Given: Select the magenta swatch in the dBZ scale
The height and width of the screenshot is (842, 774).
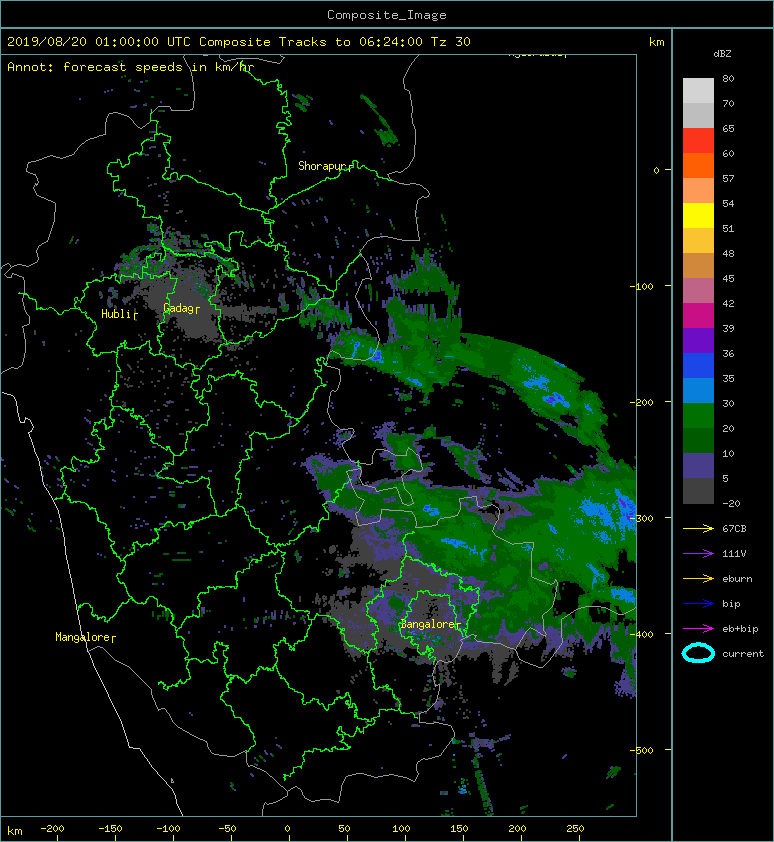Looking at the screenshot, I should point(698,316).
